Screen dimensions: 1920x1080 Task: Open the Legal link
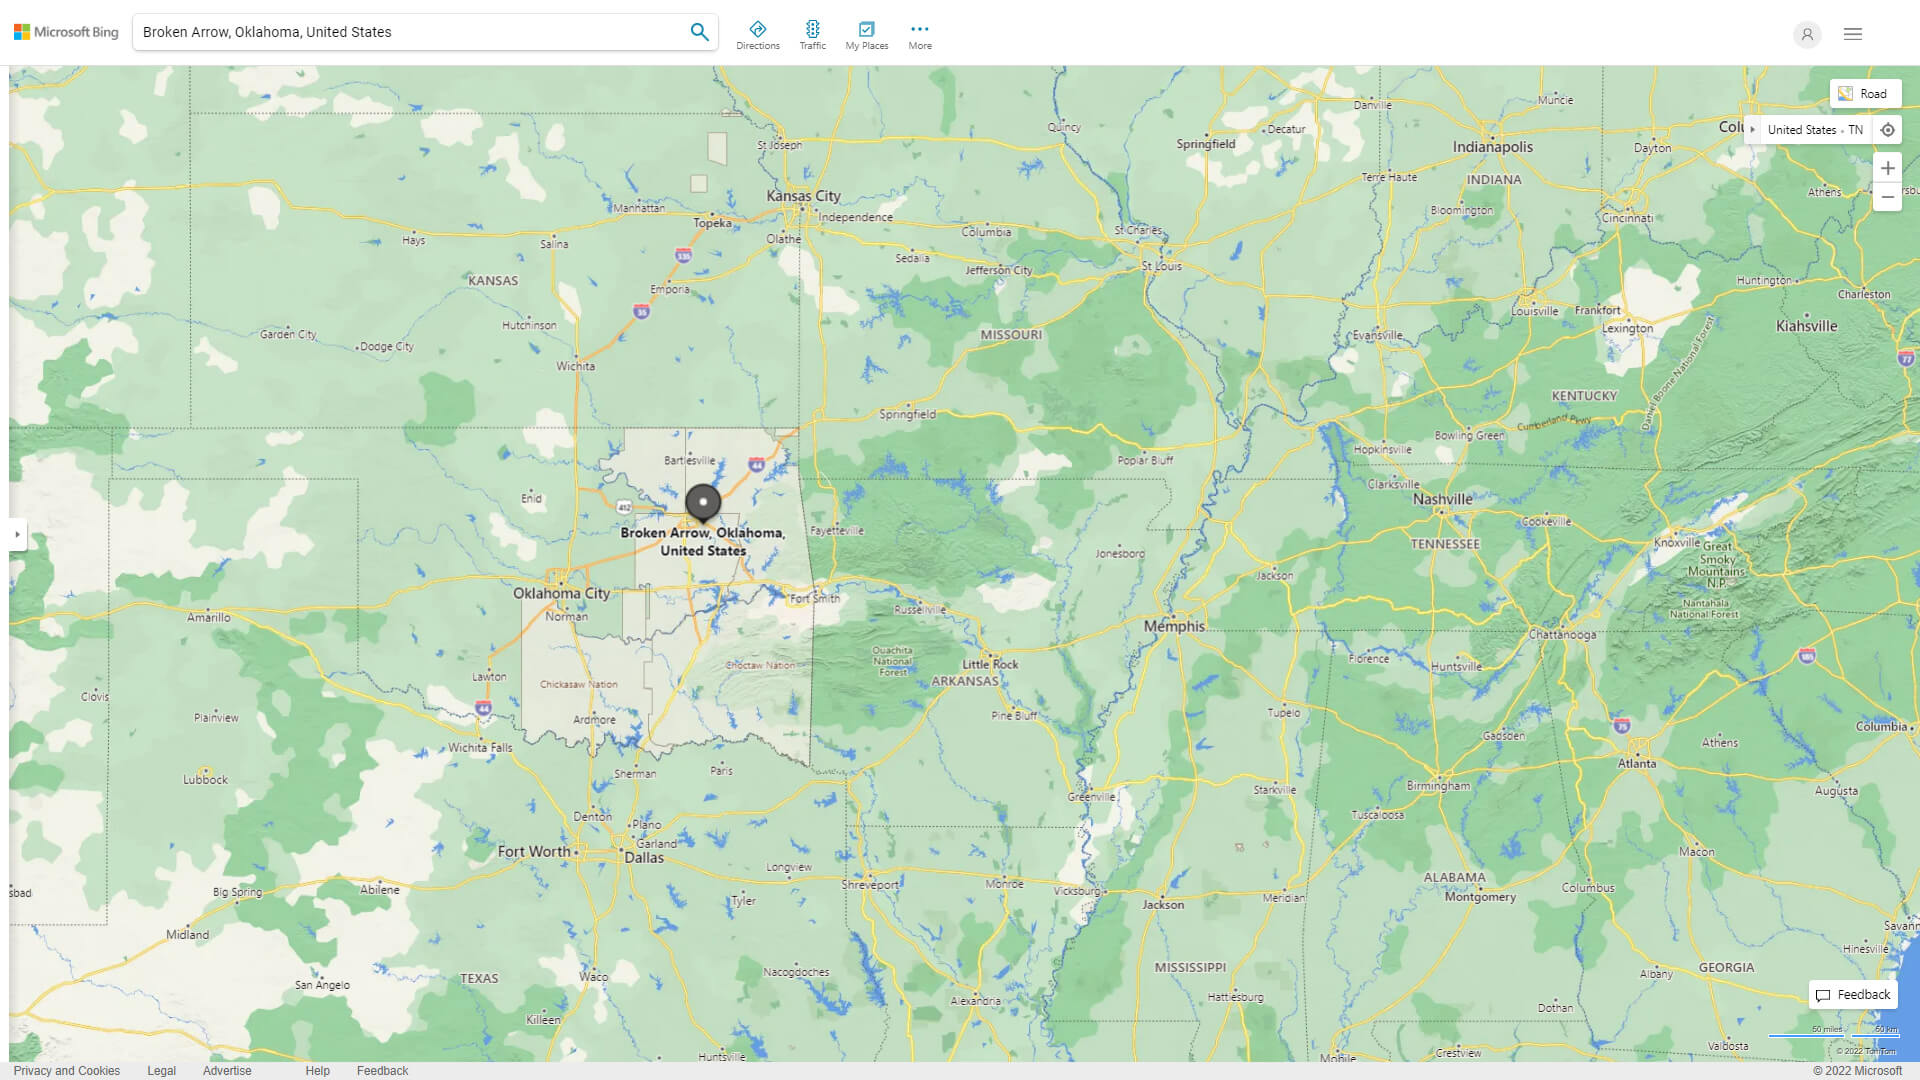click(x=161, y=1070)
